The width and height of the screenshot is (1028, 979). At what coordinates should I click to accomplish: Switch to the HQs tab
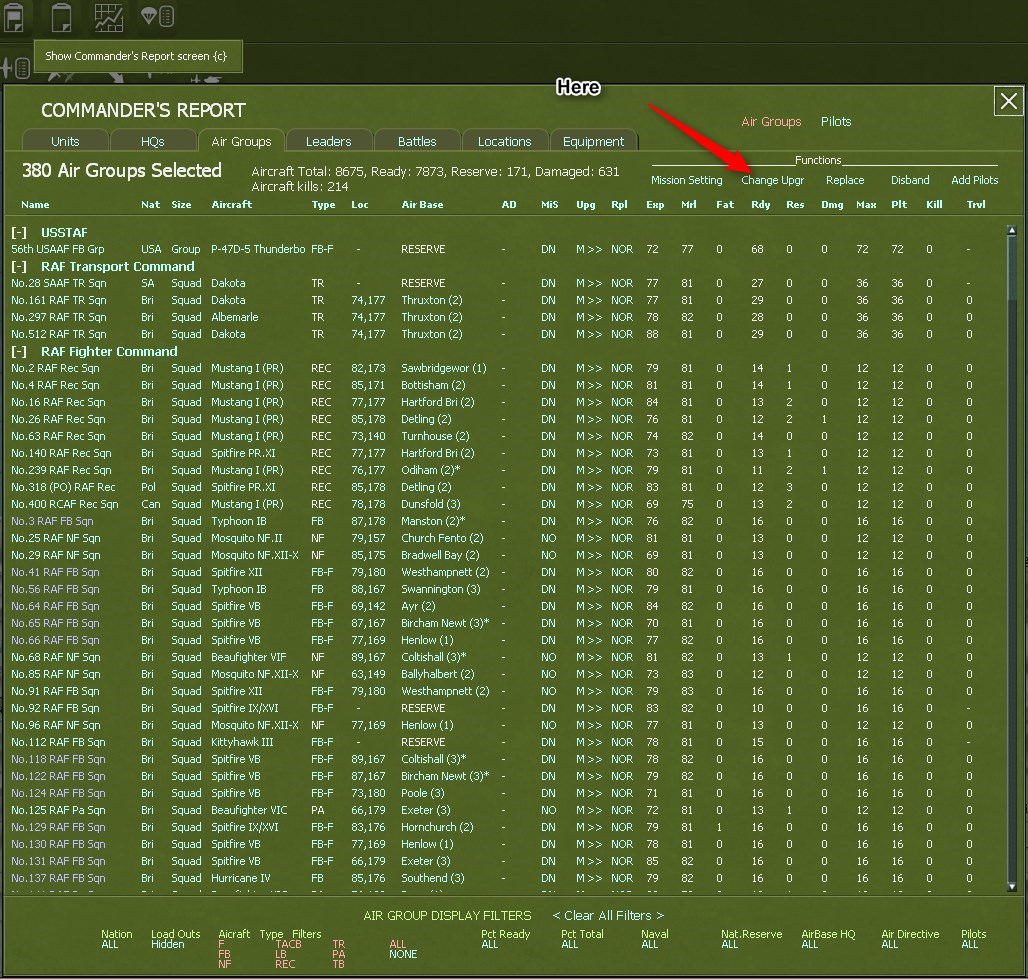[x=153, y=141]
